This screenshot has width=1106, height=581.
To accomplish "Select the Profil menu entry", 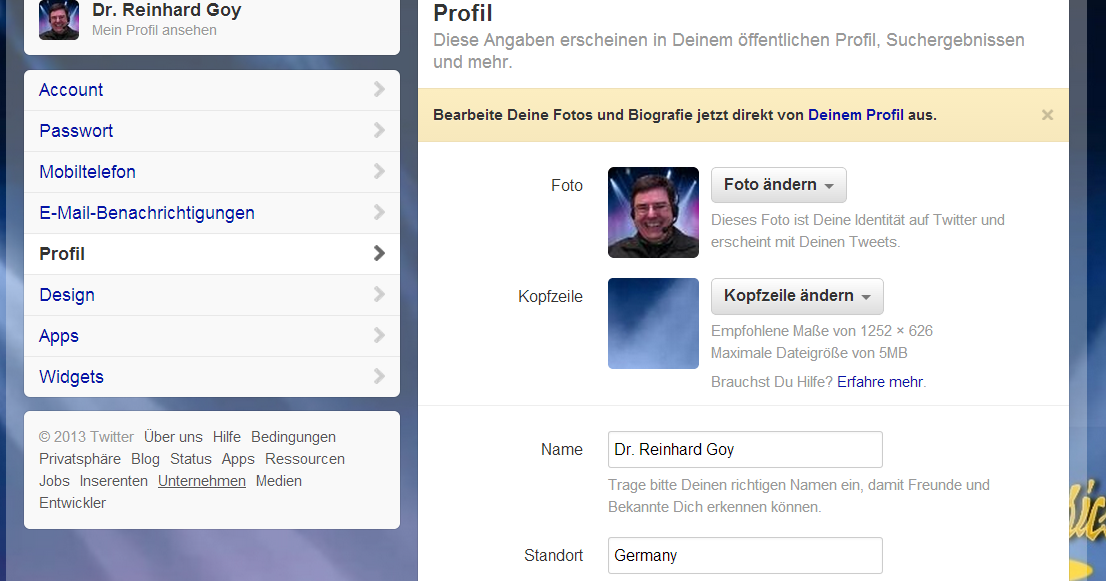I will point(212,254).
